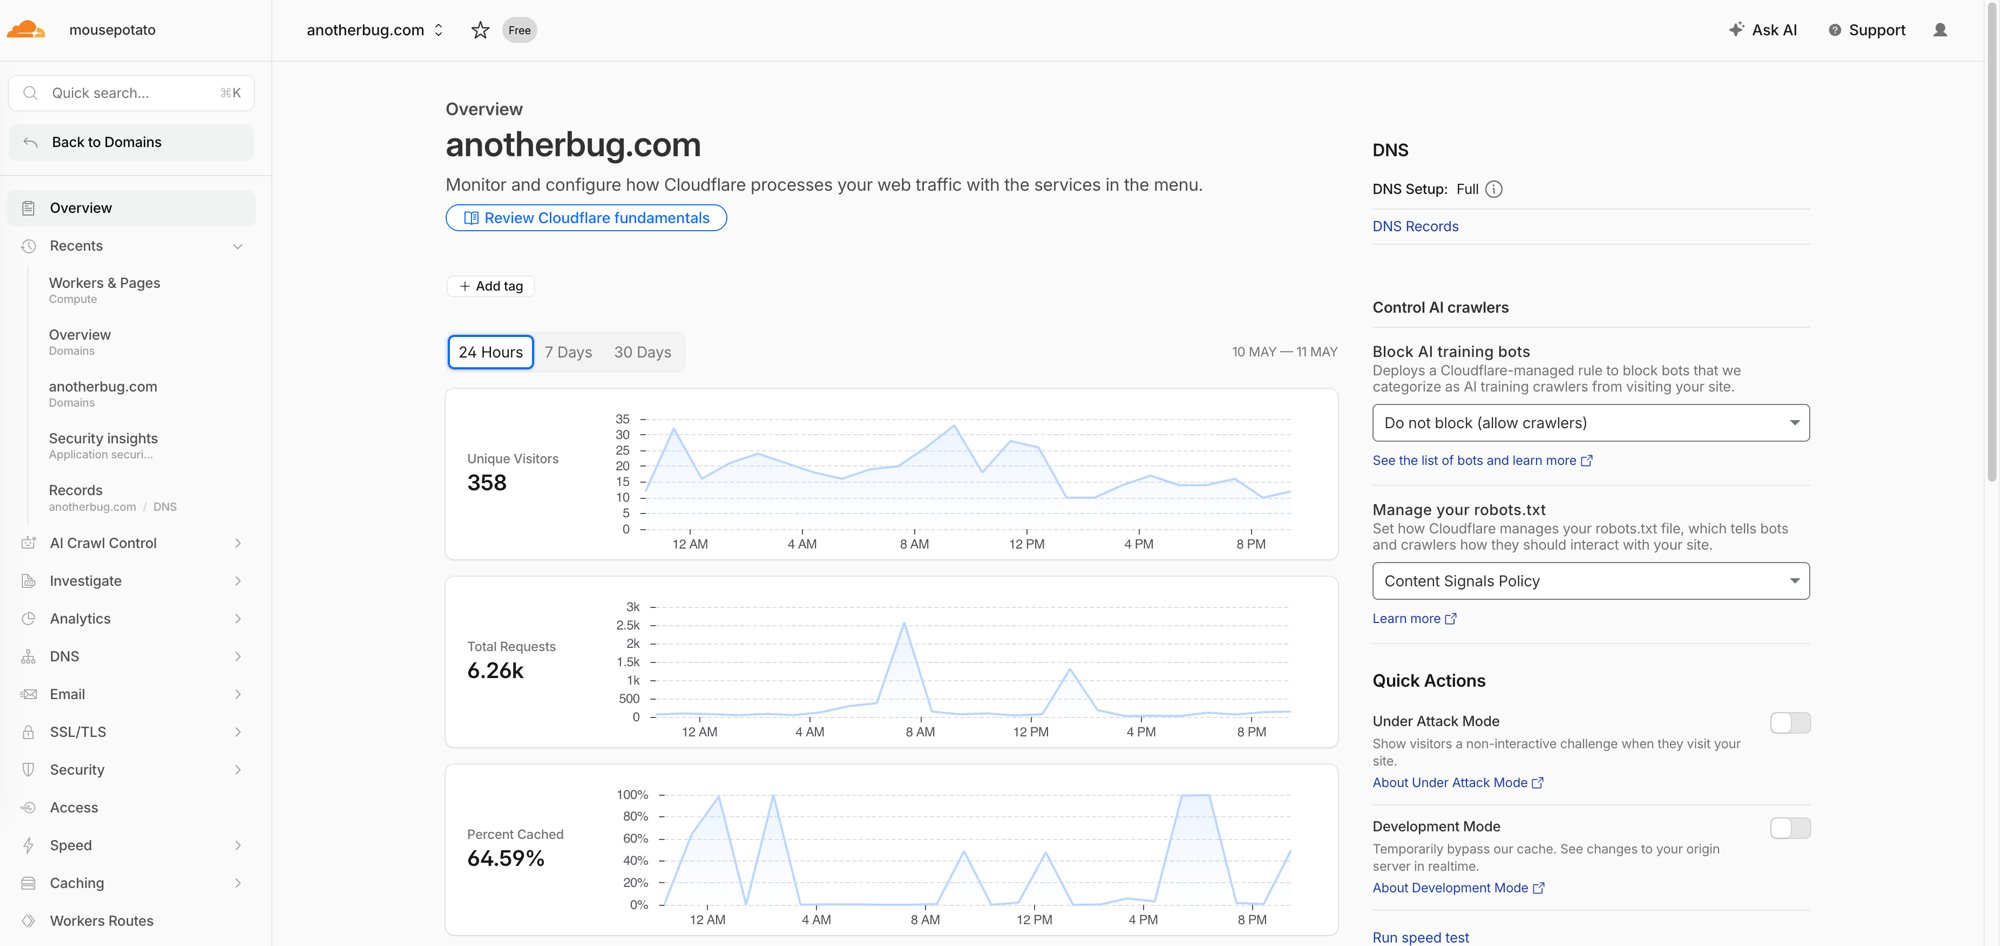Open the anotherbug.com domain switcher
The width and height of the screenshot is (2000, 946).
coord(375,30)
